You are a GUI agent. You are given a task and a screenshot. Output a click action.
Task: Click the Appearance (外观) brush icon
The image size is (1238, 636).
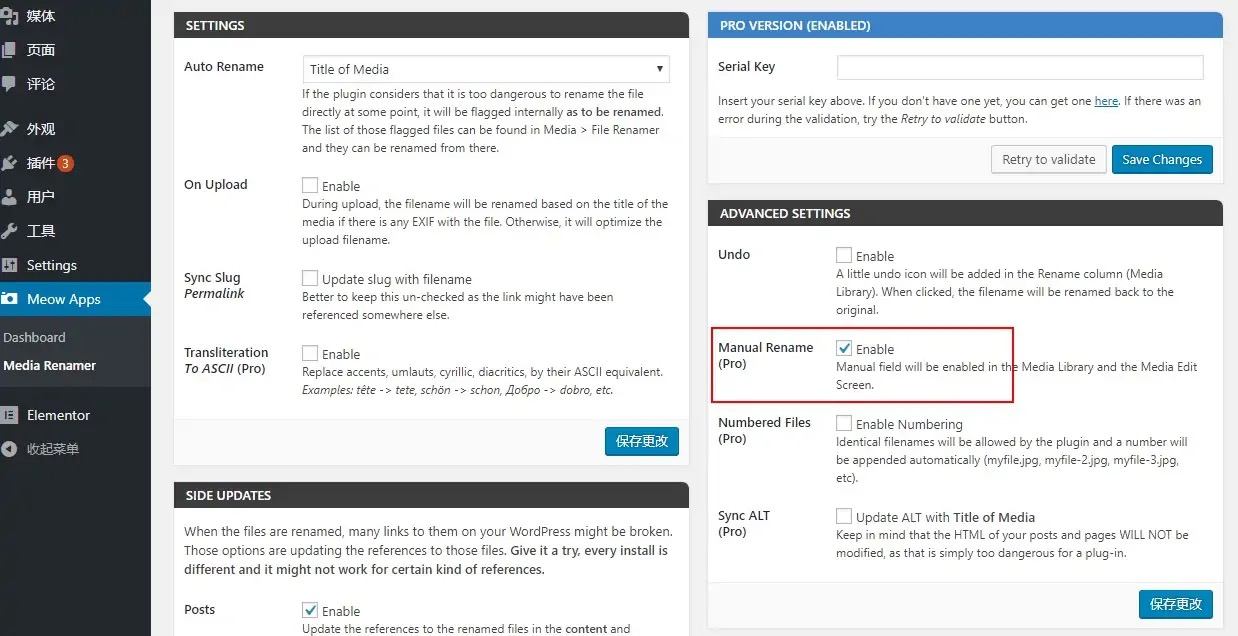9,129
